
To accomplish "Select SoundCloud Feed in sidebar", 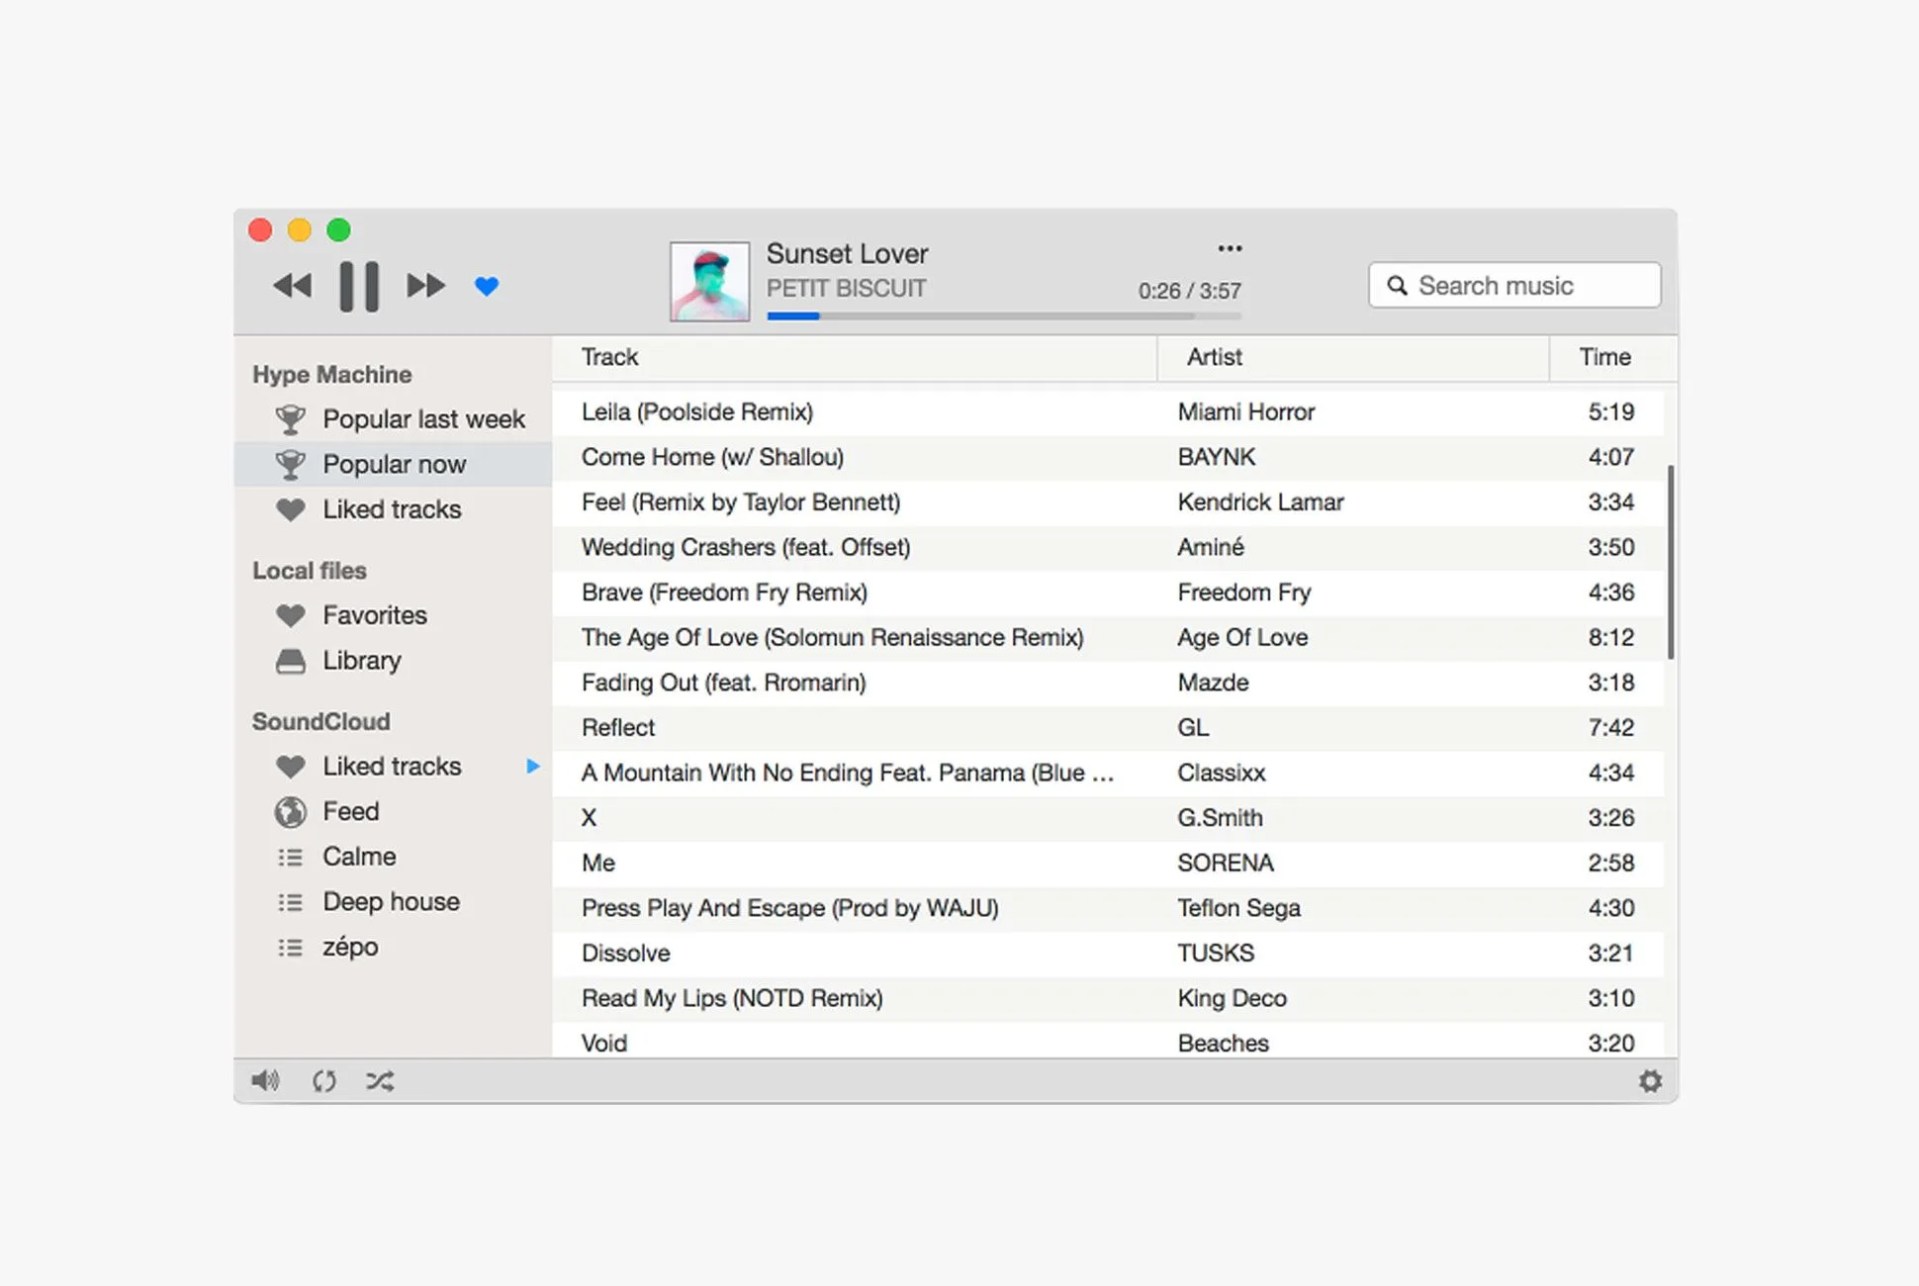I will [350, 811].
